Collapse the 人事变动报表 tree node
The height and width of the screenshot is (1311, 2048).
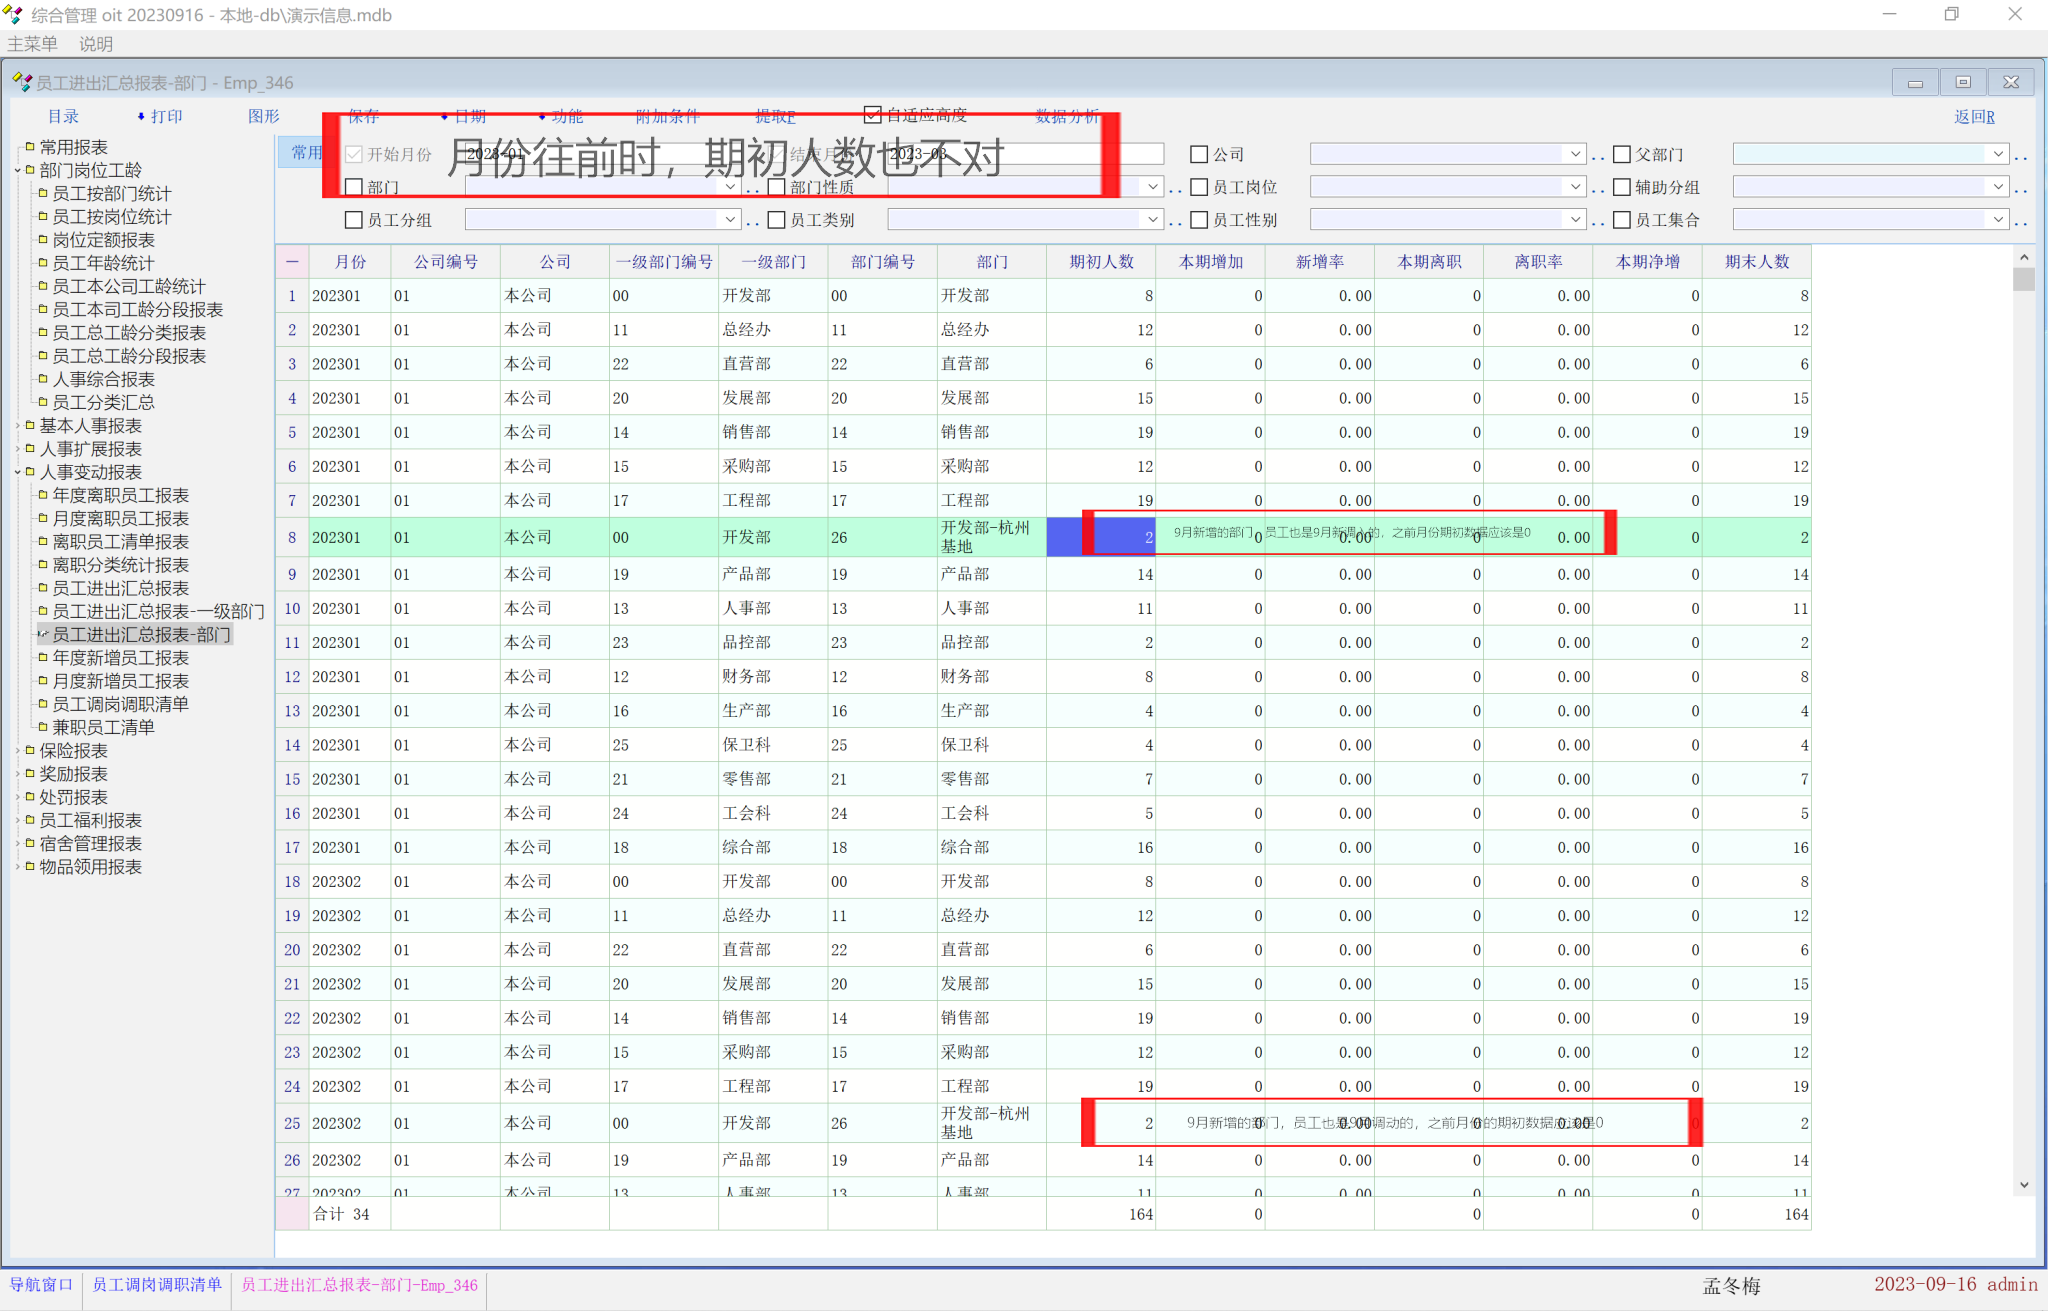pyautogui.click(x=18, y=472)
